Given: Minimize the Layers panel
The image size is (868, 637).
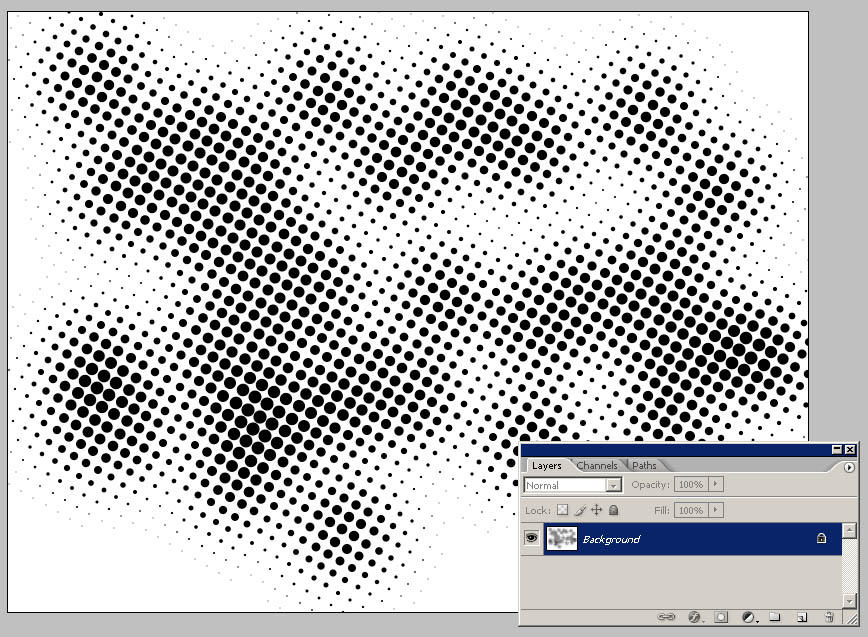Looking at the screenshot, I should click(x=837, y=449).
